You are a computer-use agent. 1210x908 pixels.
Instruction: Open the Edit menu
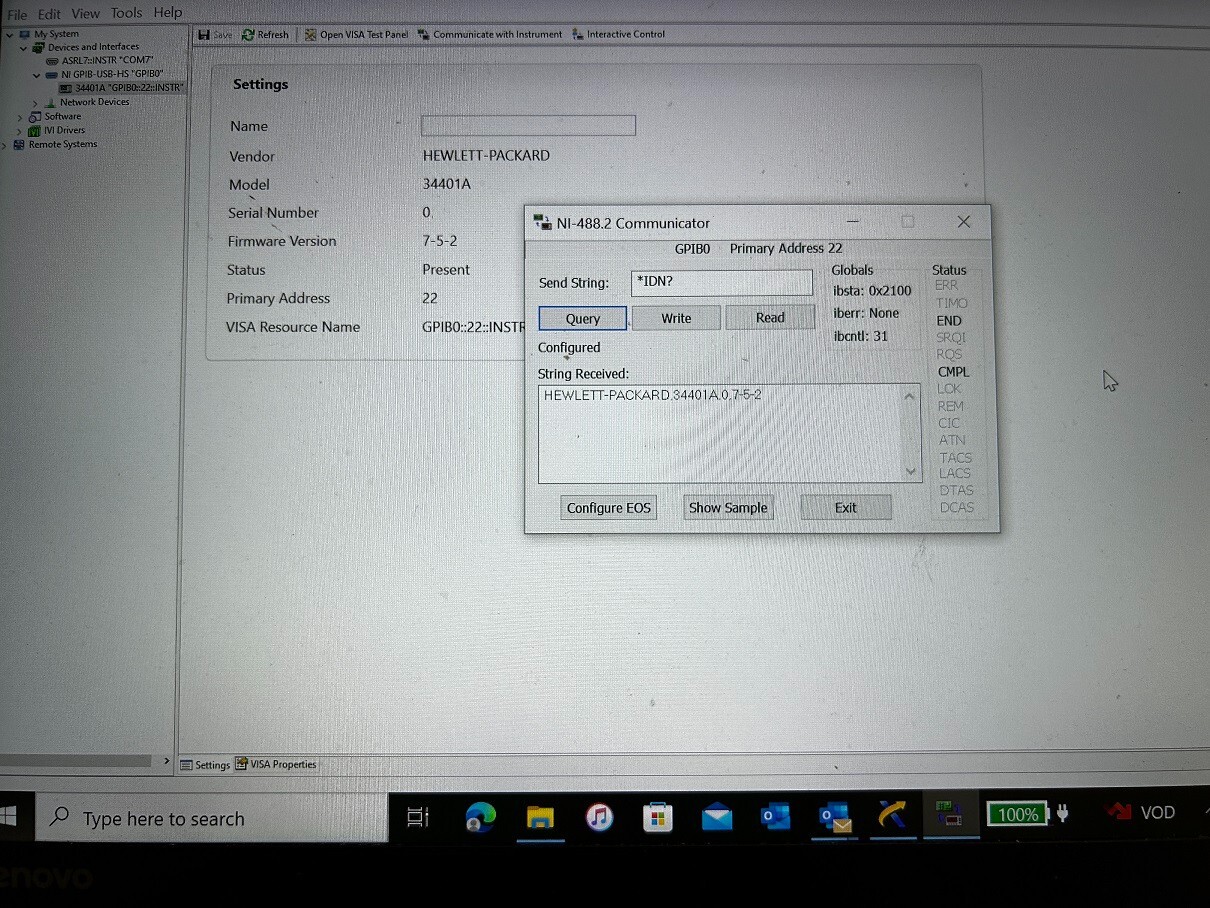[x=49, y=14]
